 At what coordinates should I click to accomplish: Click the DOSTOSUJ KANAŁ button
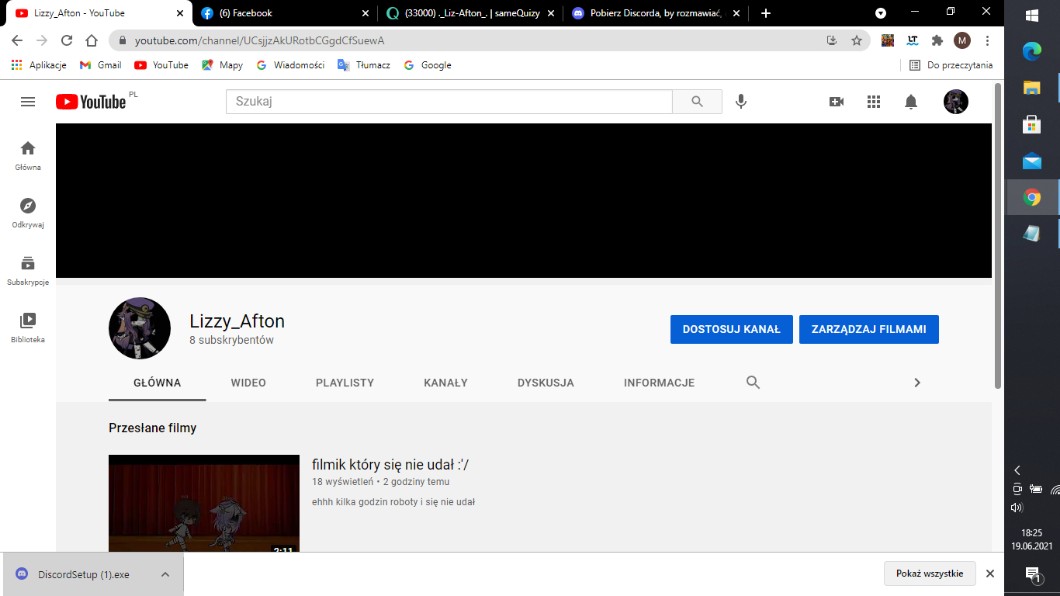pos(731,329)
